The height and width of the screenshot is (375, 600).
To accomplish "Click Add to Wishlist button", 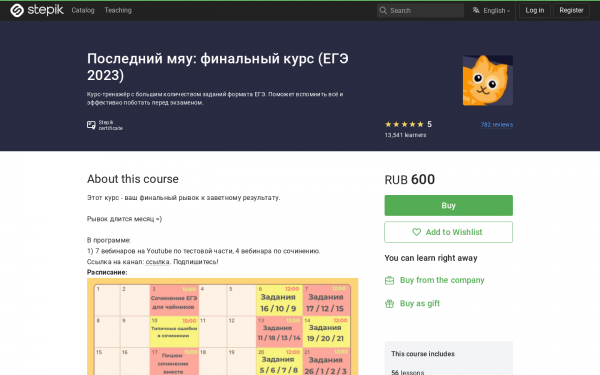I will point(448,232).
